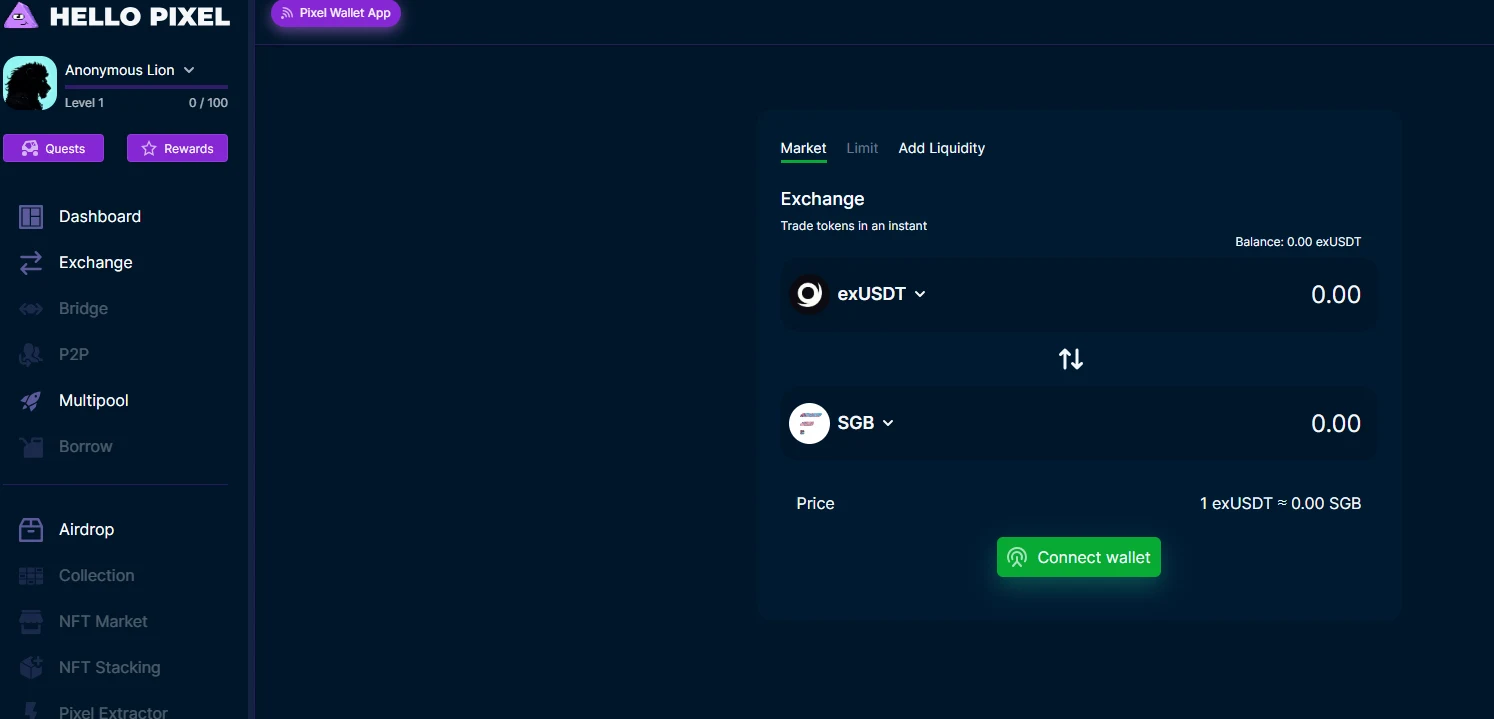Click the NFT Market store icon

[31, 621]
